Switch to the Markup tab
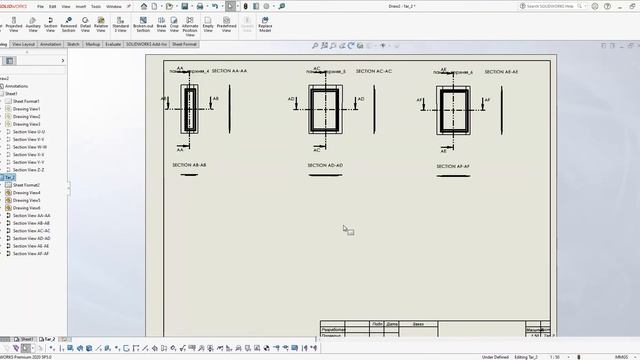The image size is (640, 360). click(x=93, y=44)
